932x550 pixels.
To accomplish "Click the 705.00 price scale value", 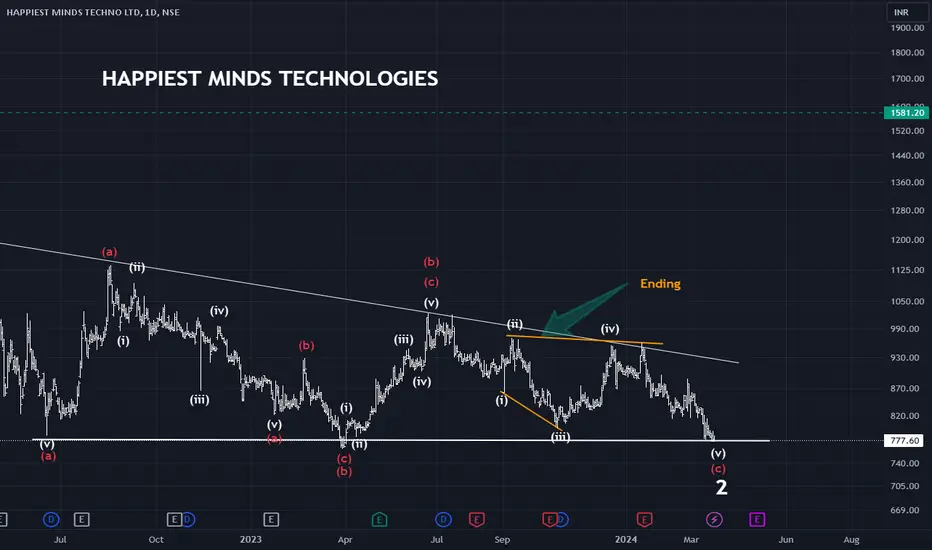I will point(905,486).
